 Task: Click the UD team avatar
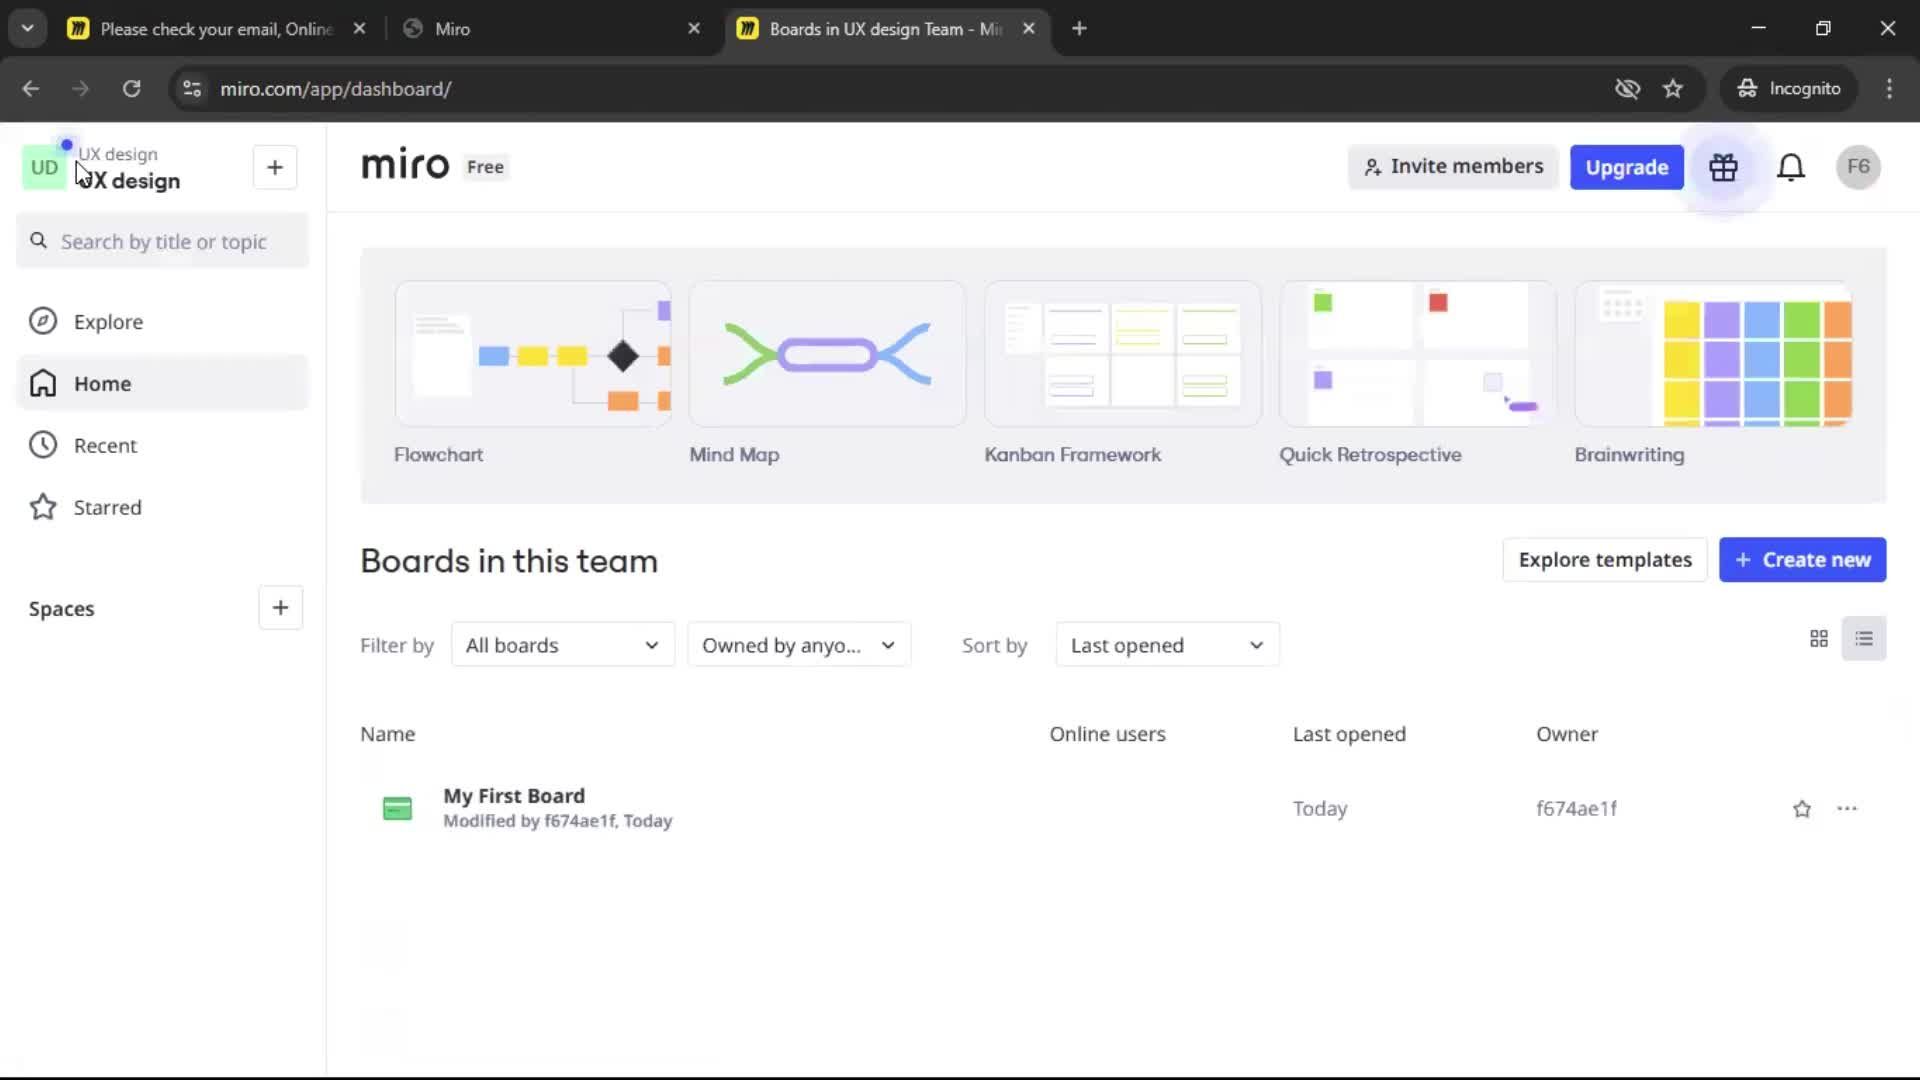coord(44,167)
